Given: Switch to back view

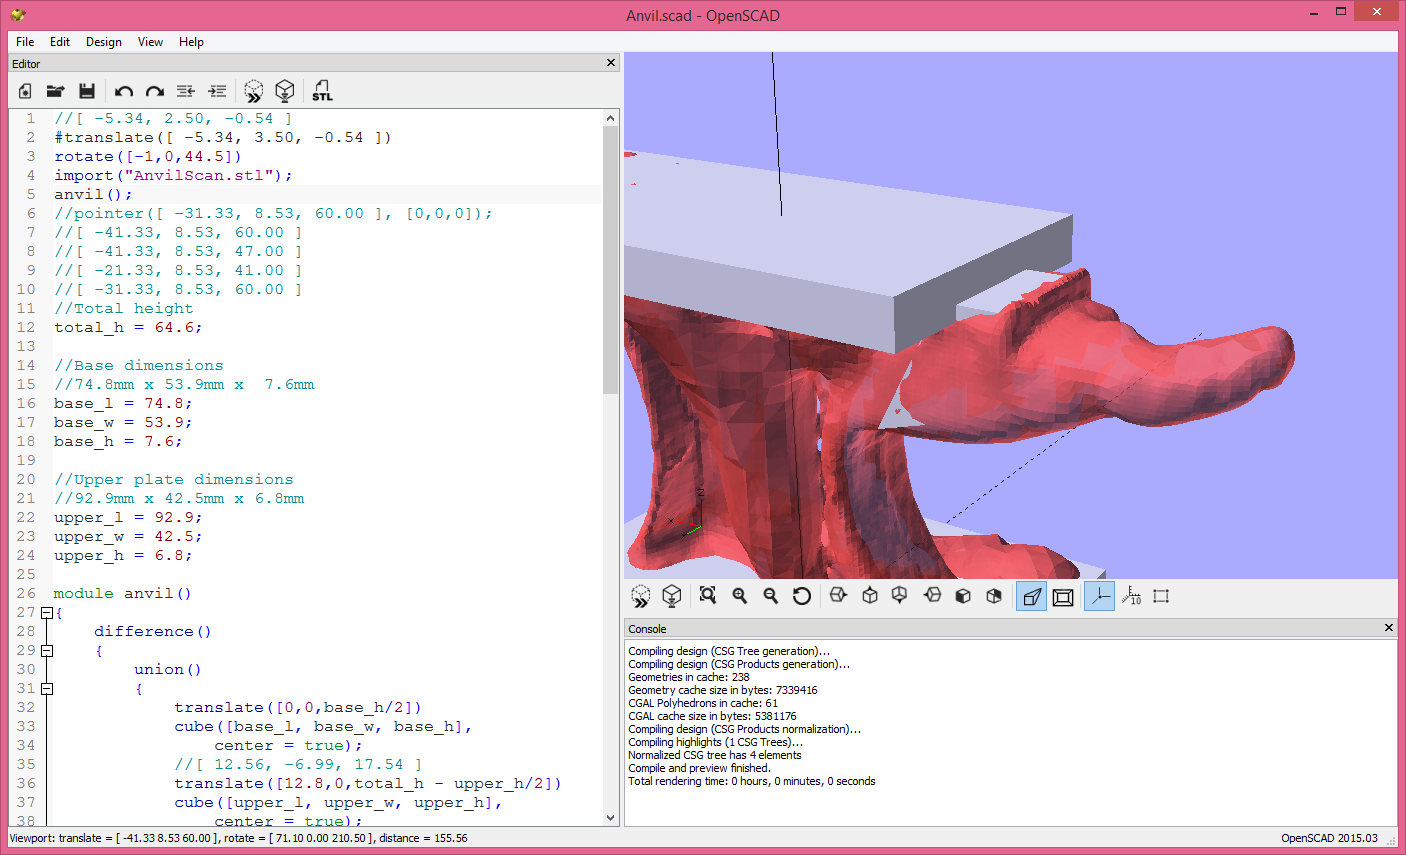Looking at the screenshot, I should tap(994, 596).
